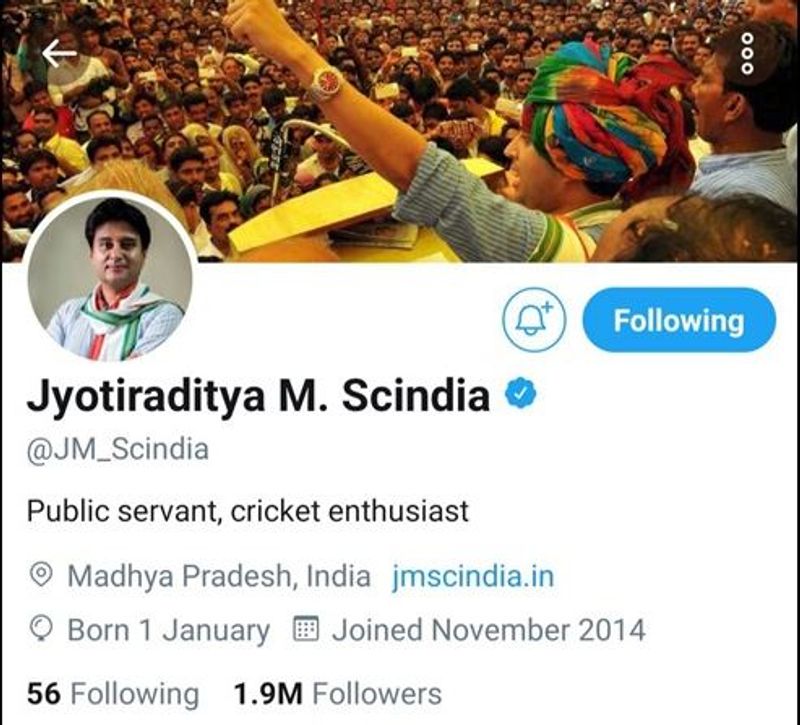Open the jmscindia.in website link
This screenshot has height=725, width=800.
point(473,577)
